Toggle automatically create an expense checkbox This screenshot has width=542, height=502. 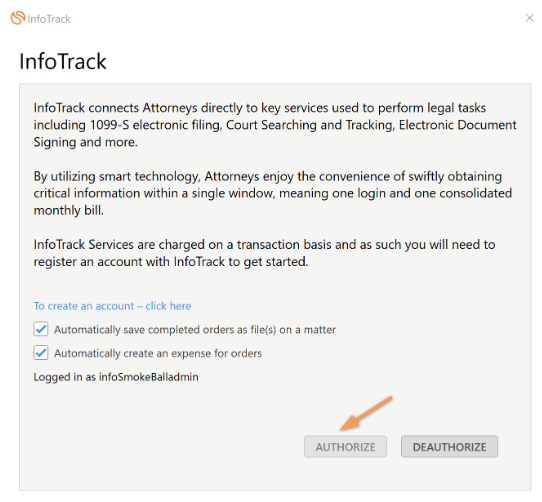pyautogui.click(x=41, y=353)
